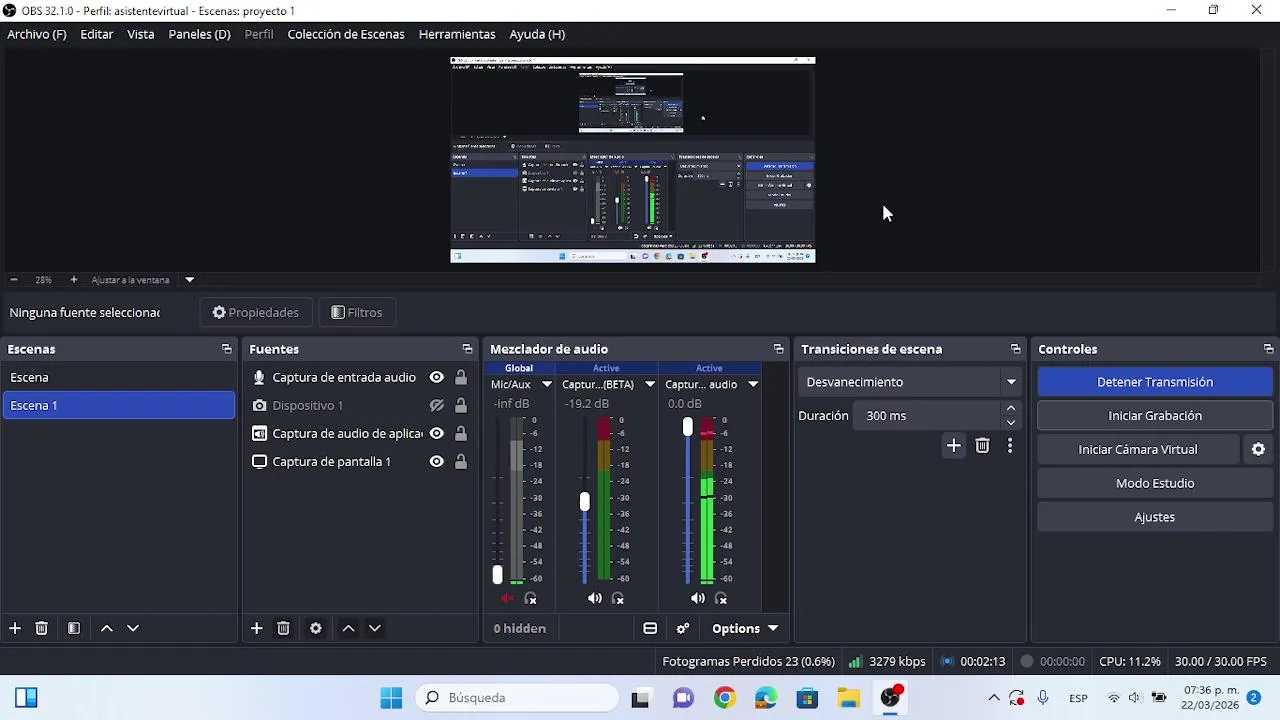The width and height of the screenshot is (1280, 720).
Task: Toggle monitoring on Mic/Aux channel
Action: click(531, 599)
